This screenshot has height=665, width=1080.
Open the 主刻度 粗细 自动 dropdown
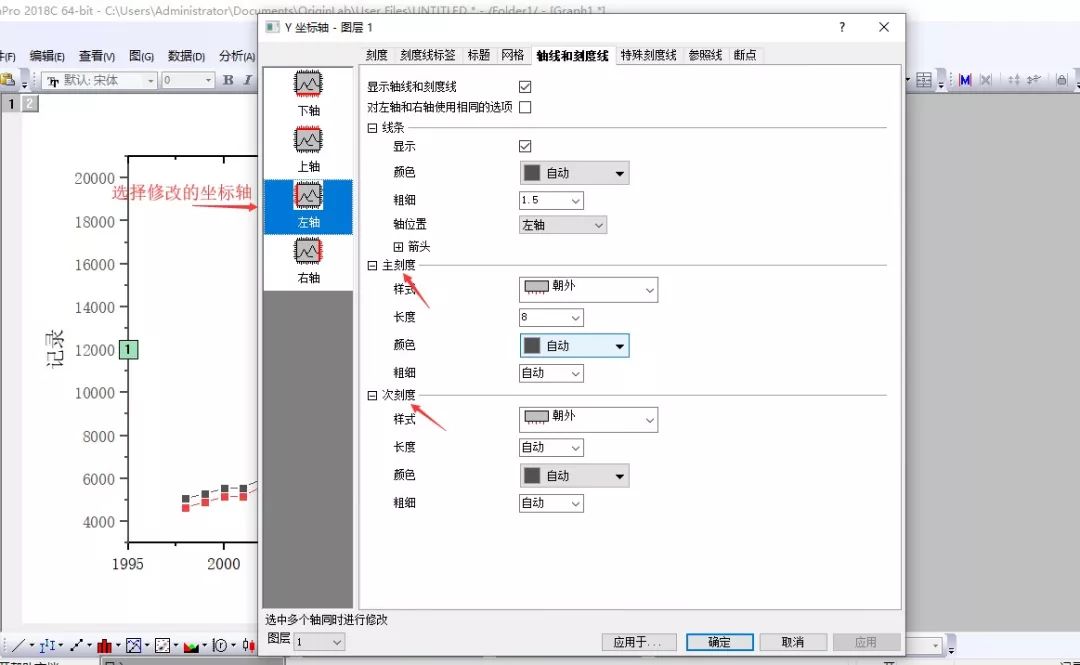(x=551, y=373)
